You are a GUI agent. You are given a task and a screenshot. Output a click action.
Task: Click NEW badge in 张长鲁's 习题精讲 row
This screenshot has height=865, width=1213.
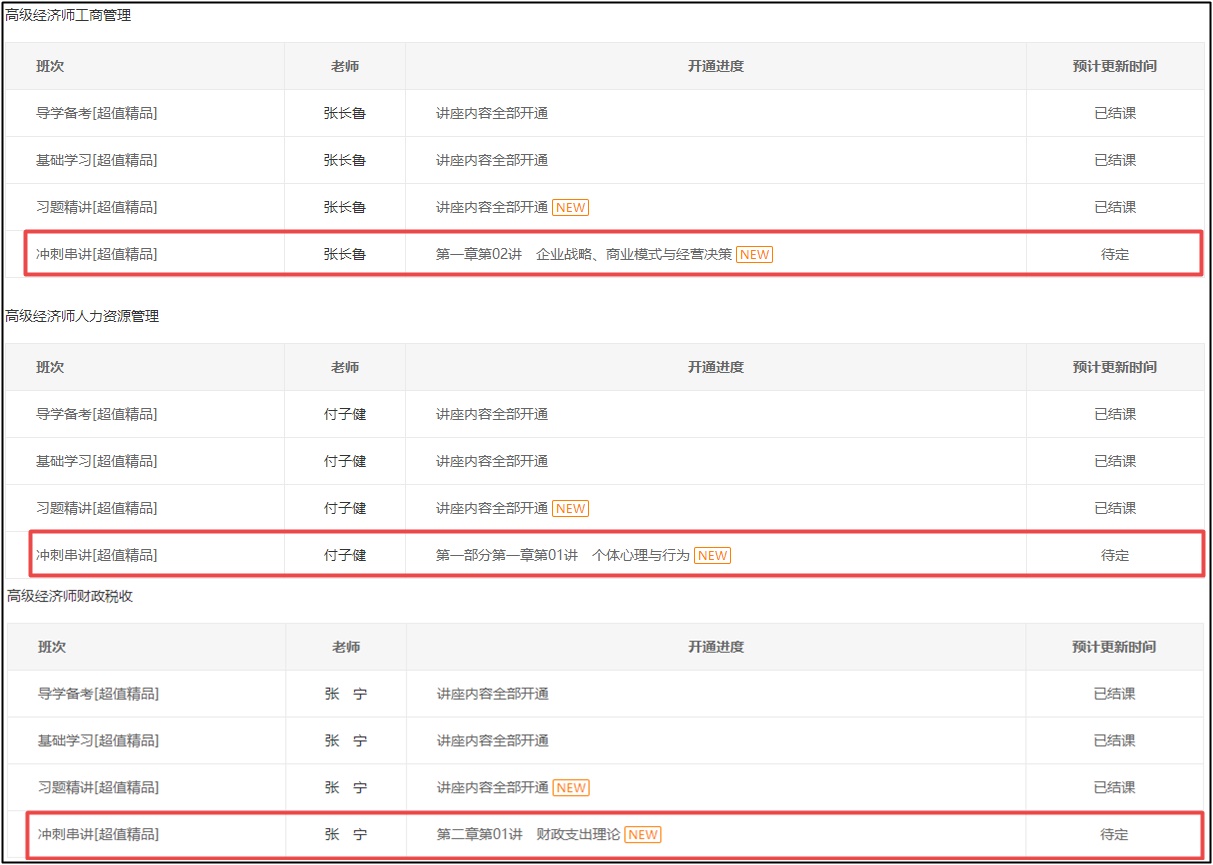(x=570, y=208)
